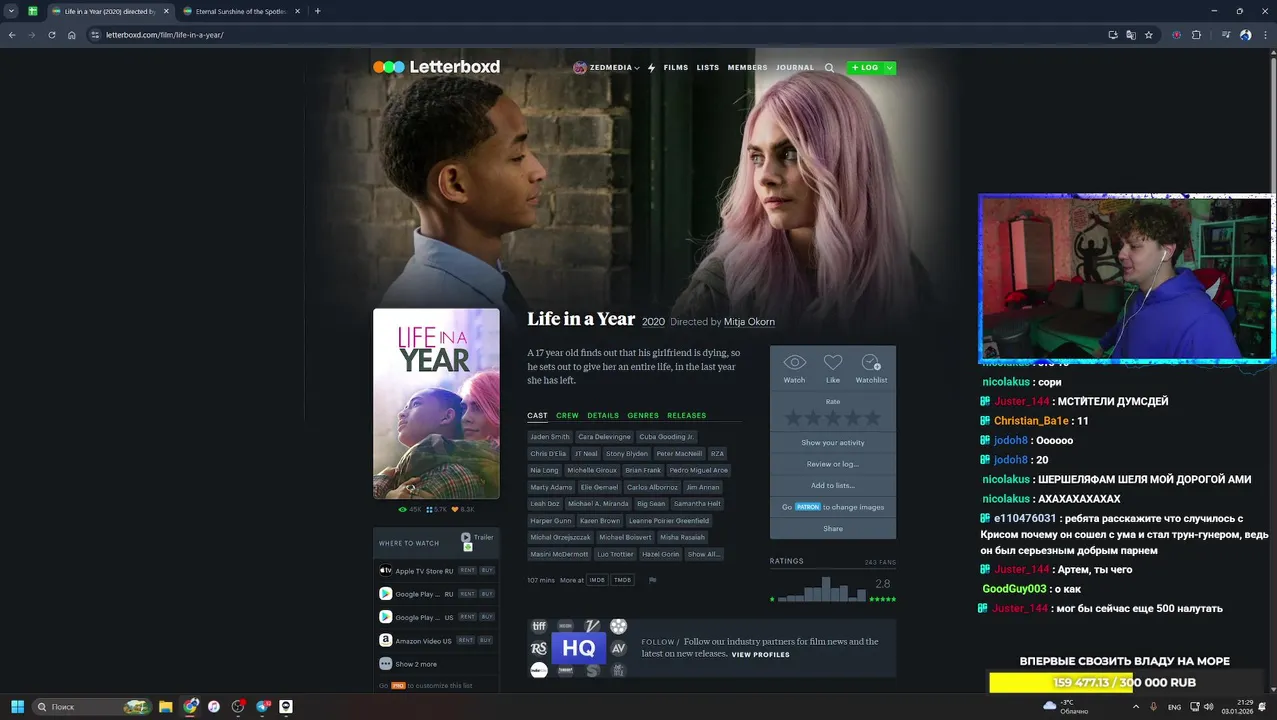Expand Show 2 more services
The image size is (1277, 720).
415,664
